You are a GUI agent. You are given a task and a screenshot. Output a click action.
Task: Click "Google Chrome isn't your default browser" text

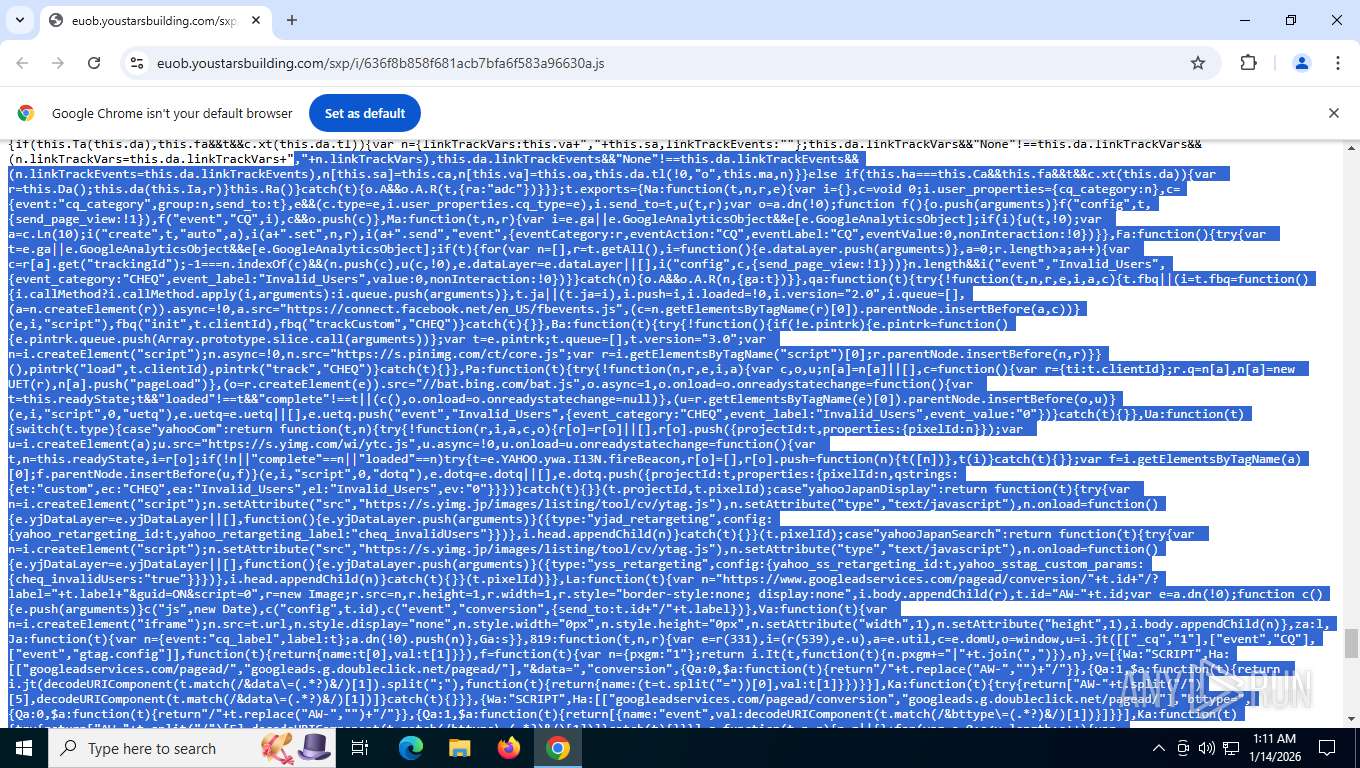point(172,113)
